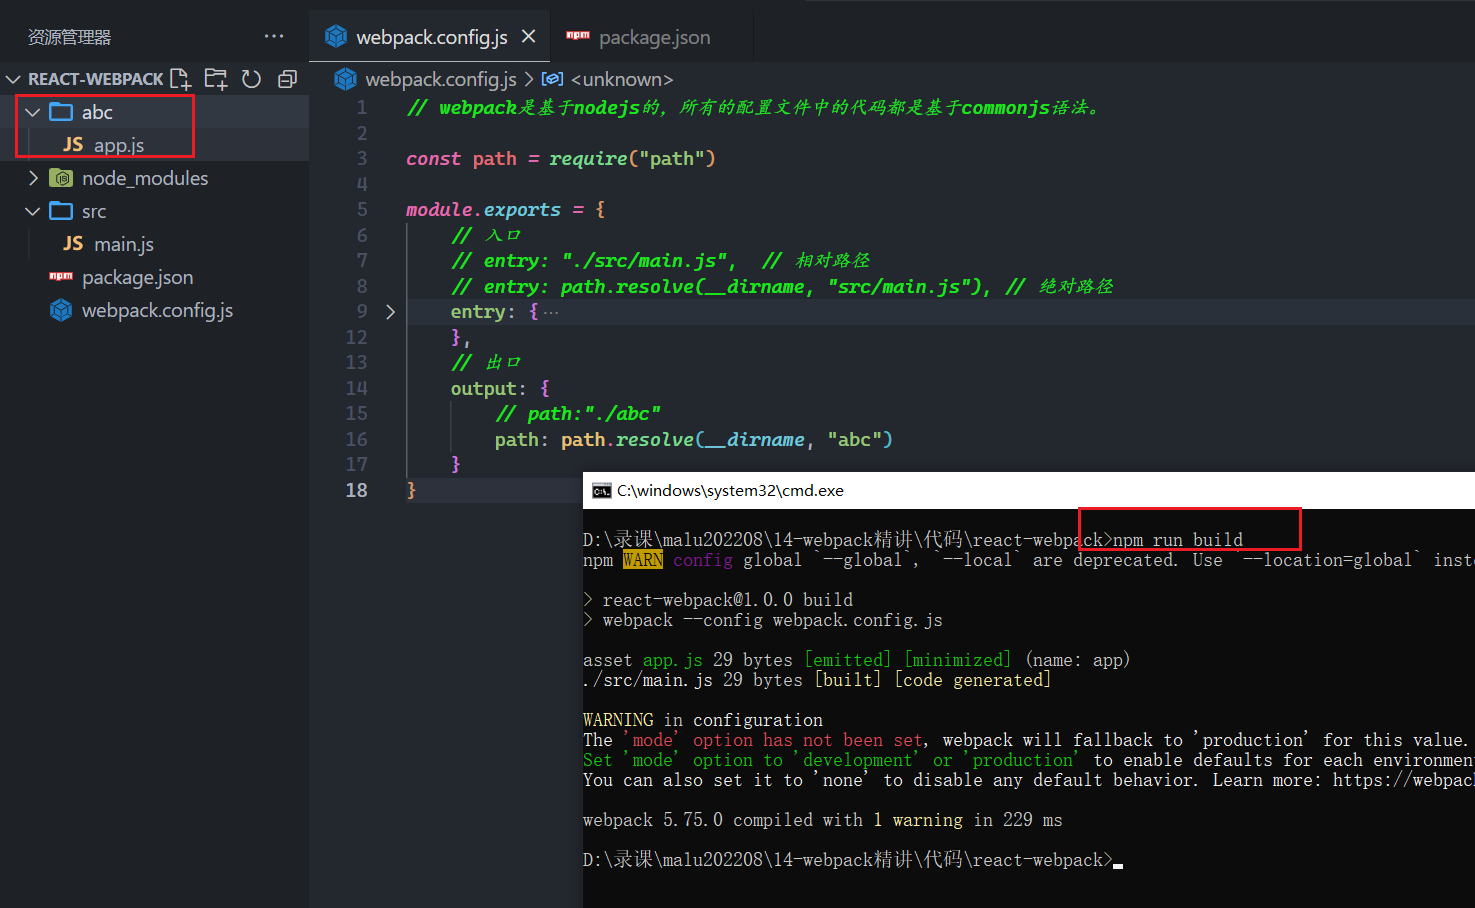The width and height of the screenshot is (1475, 908).
Task: Collapse the abc folder chevron
Action: coord(33,112)
